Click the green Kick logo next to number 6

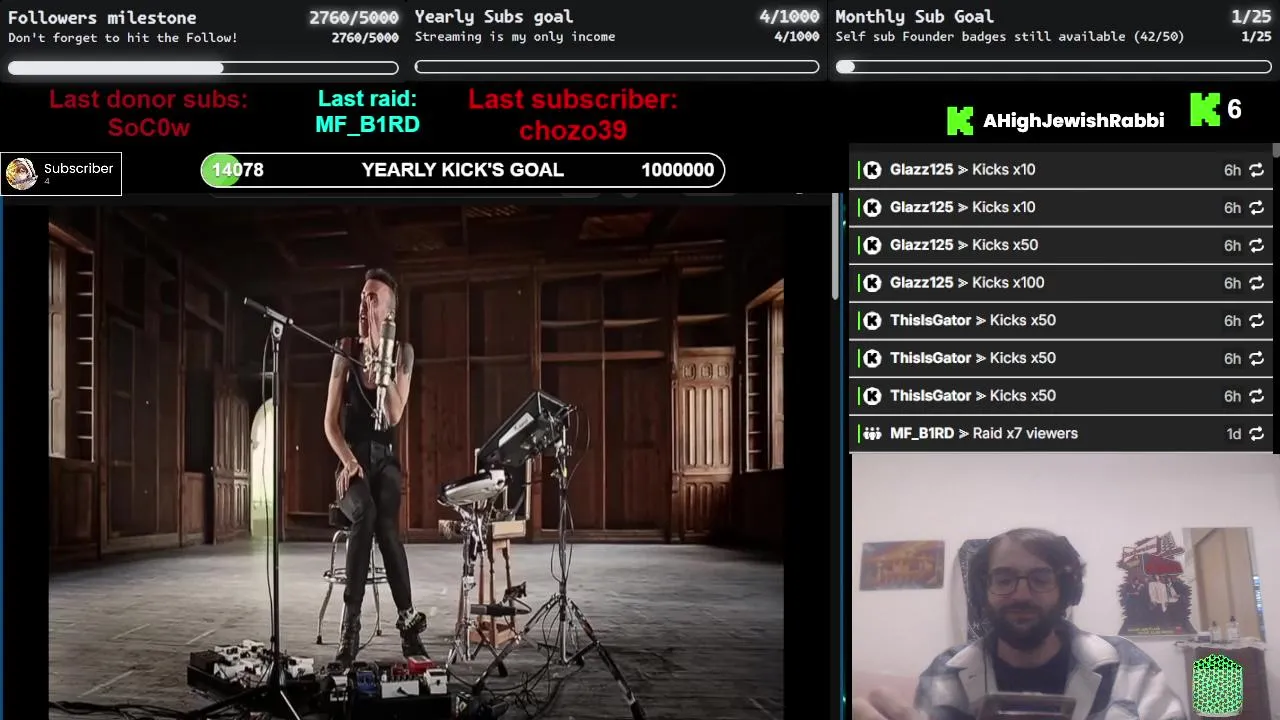tap(1205, 110)
